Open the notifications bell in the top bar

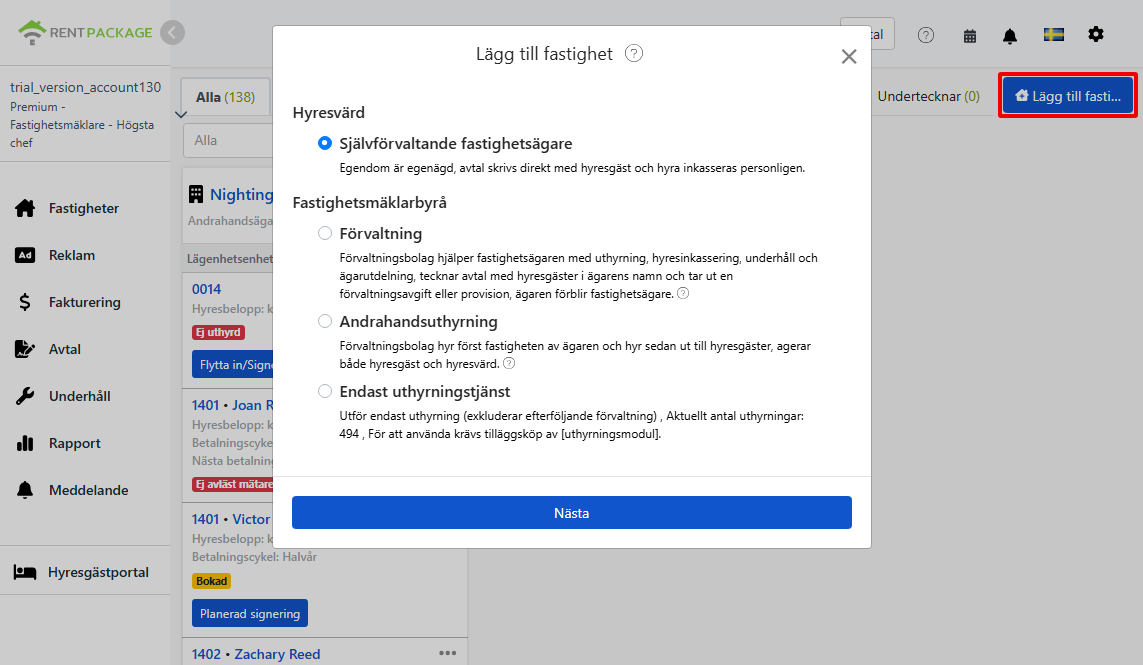[x=1010, y=36]
